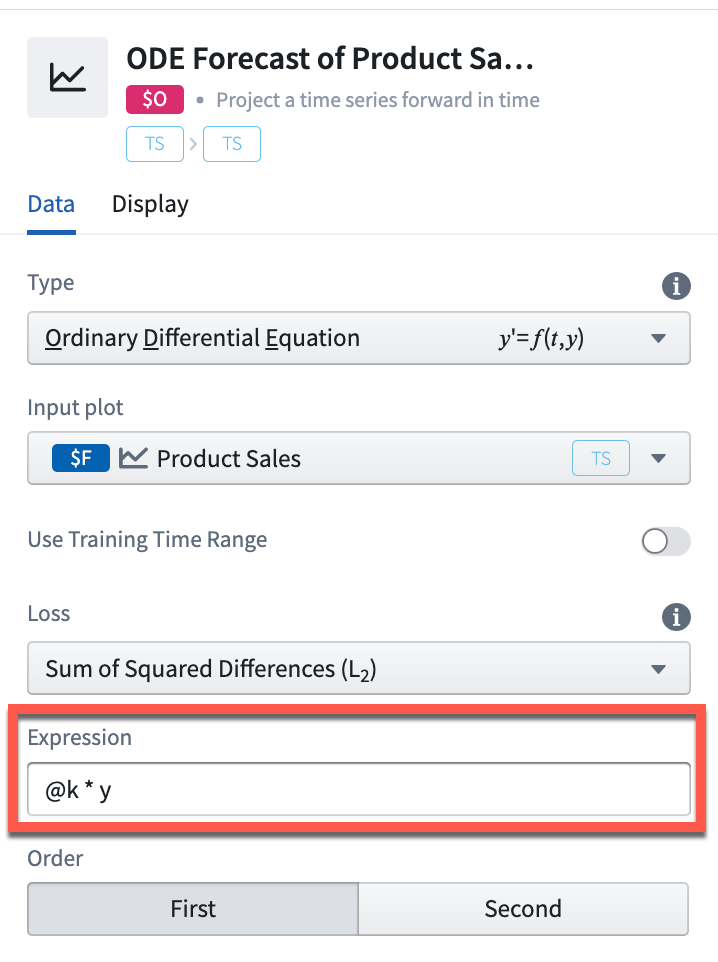Switch to the Display tab
This screenshot has height=962, width=718.
[x=150, y=204]
